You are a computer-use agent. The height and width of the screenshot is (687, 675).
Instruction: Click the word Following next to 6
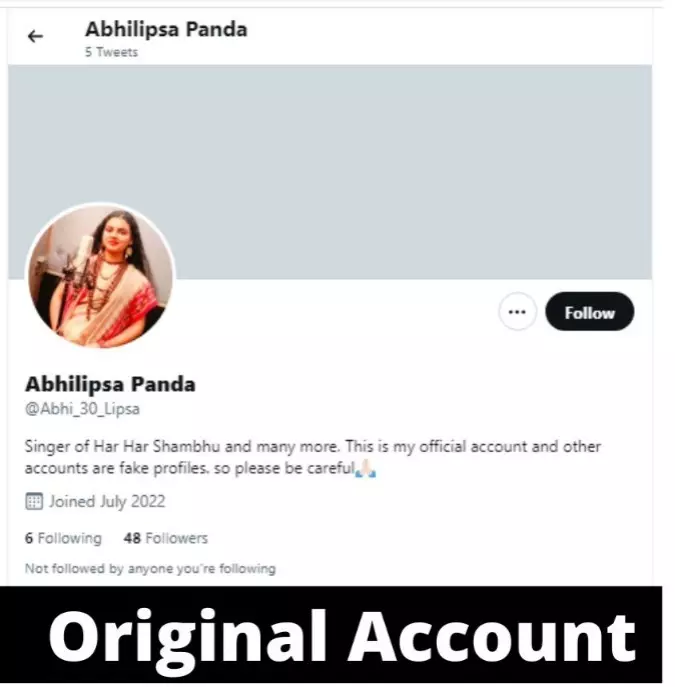[x=70, y=538]
